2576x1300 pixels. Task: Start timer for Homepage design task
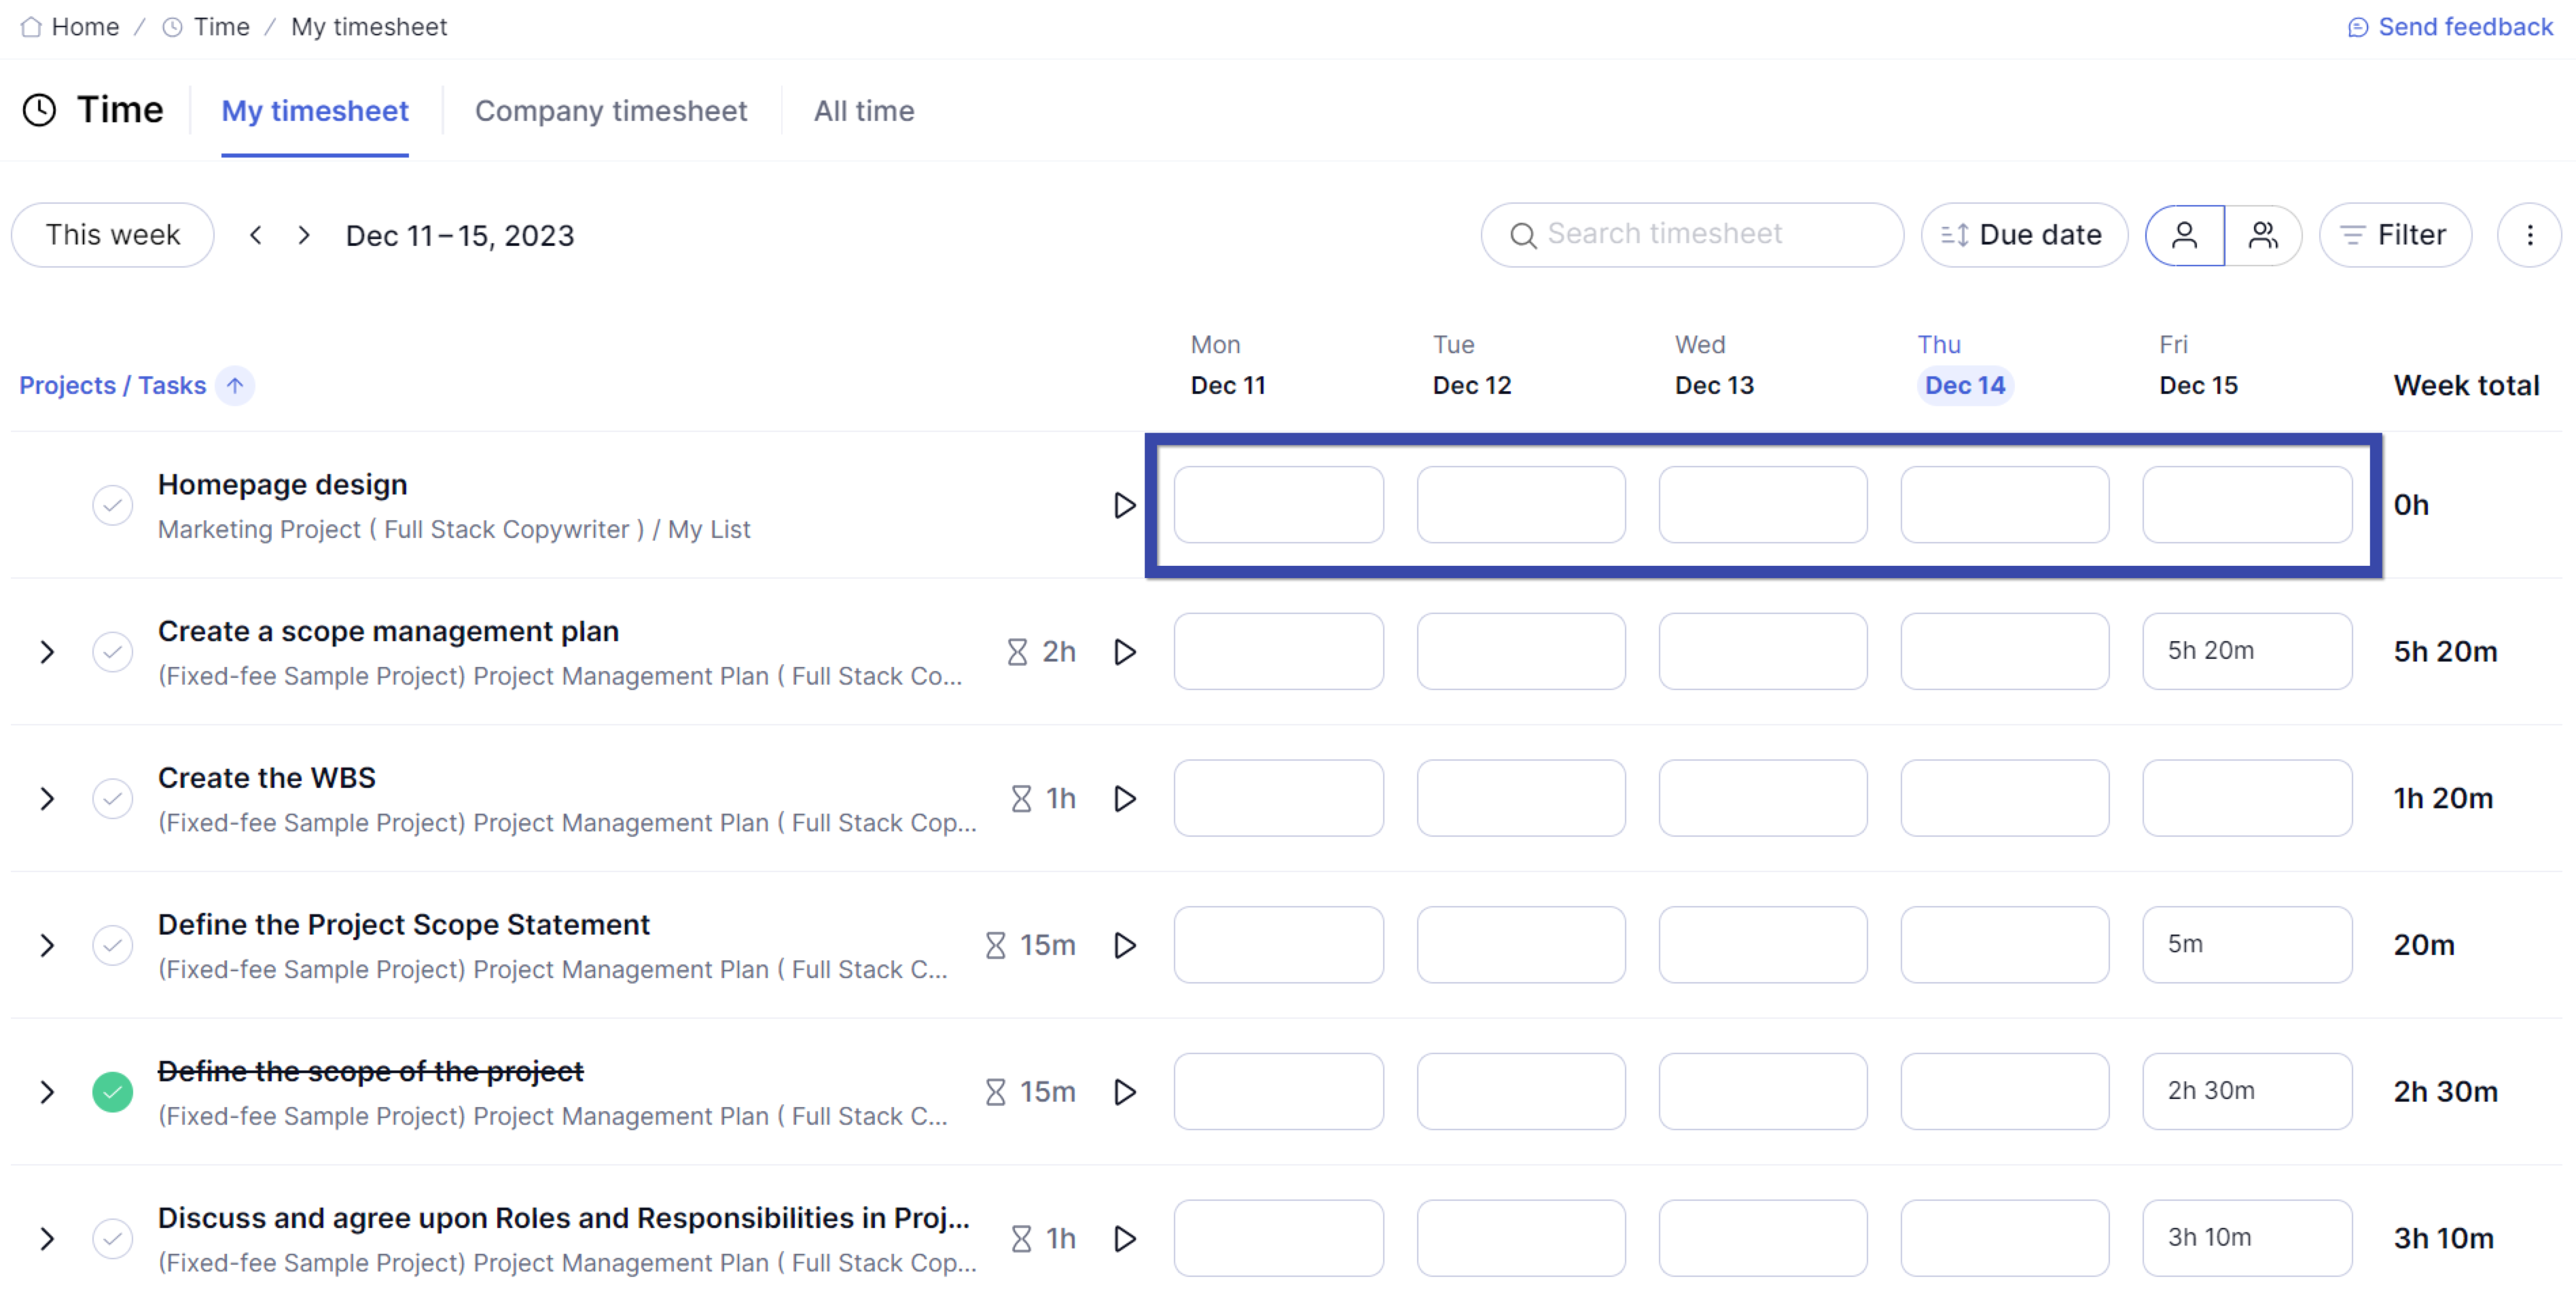pos(1124,505)
